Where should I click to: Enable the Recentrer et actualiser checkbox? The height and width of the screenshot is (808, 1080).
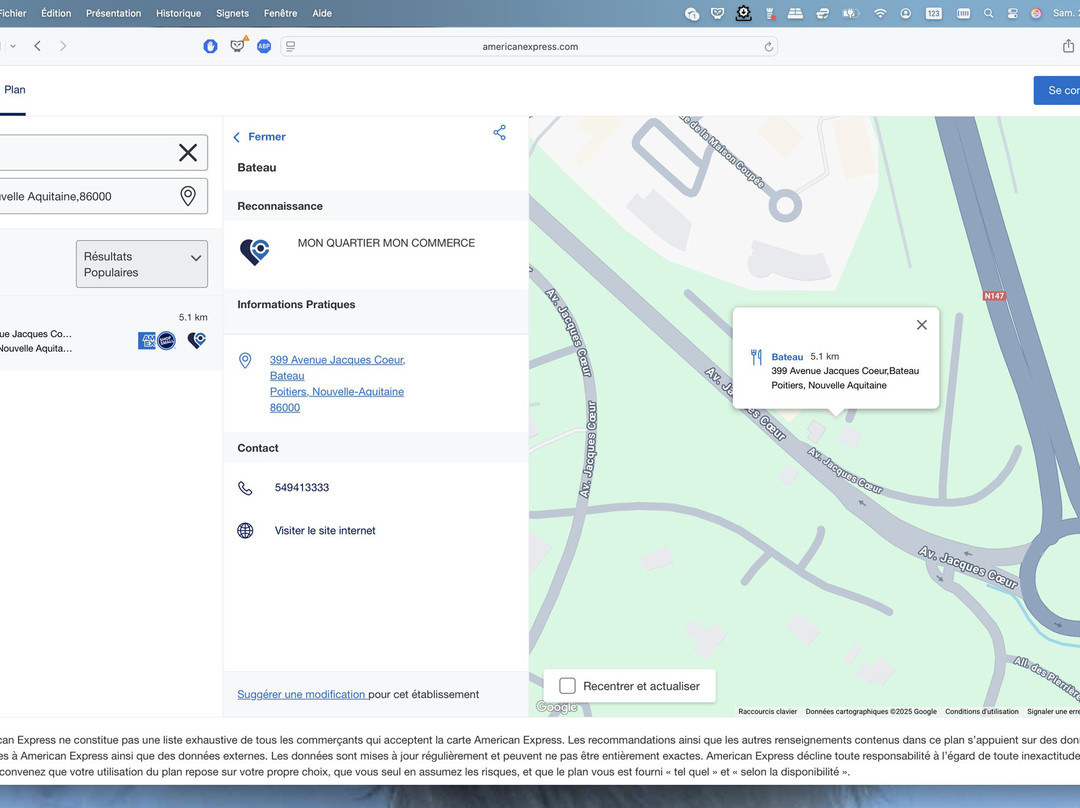point(567,686)
